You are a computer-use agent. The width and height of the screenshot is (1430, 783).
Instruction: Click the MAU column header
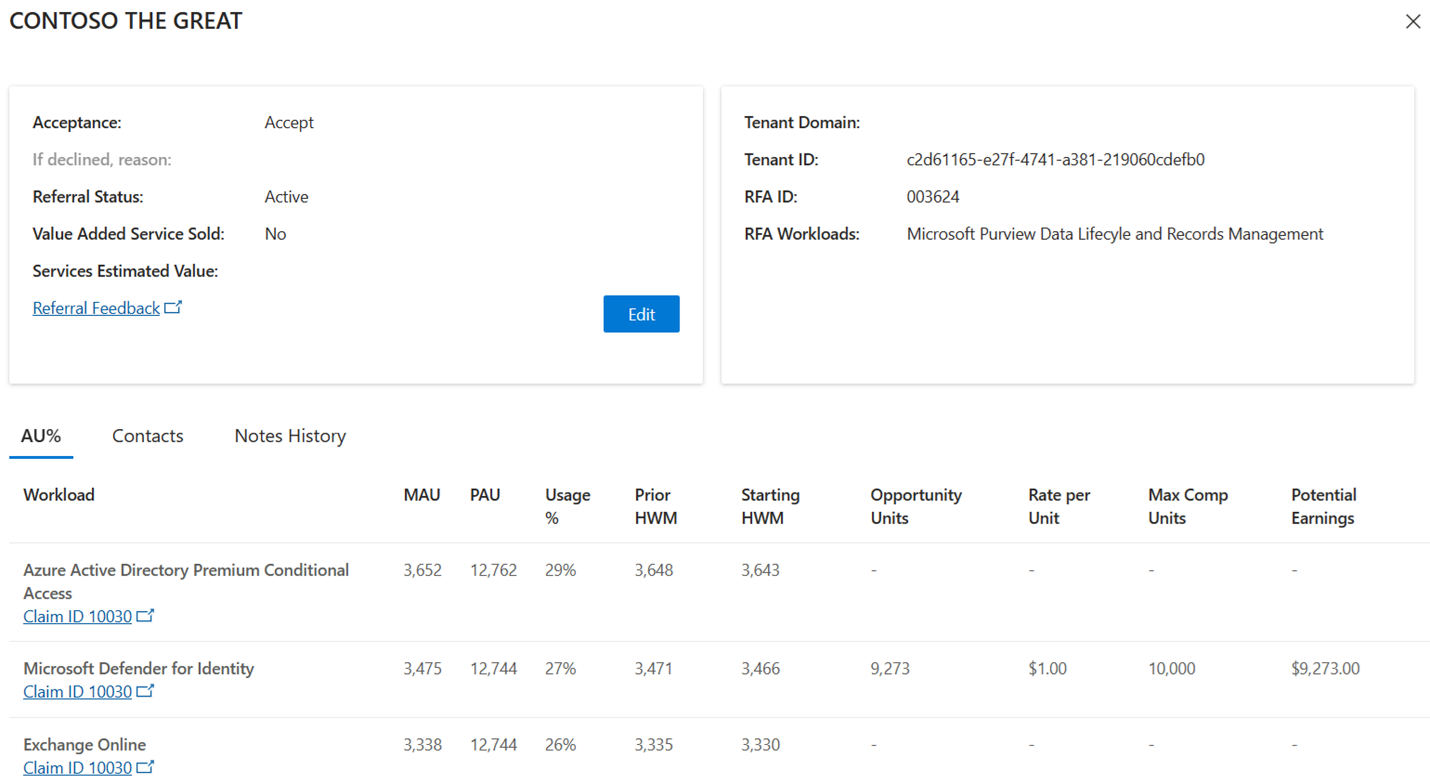coord(422,495)
